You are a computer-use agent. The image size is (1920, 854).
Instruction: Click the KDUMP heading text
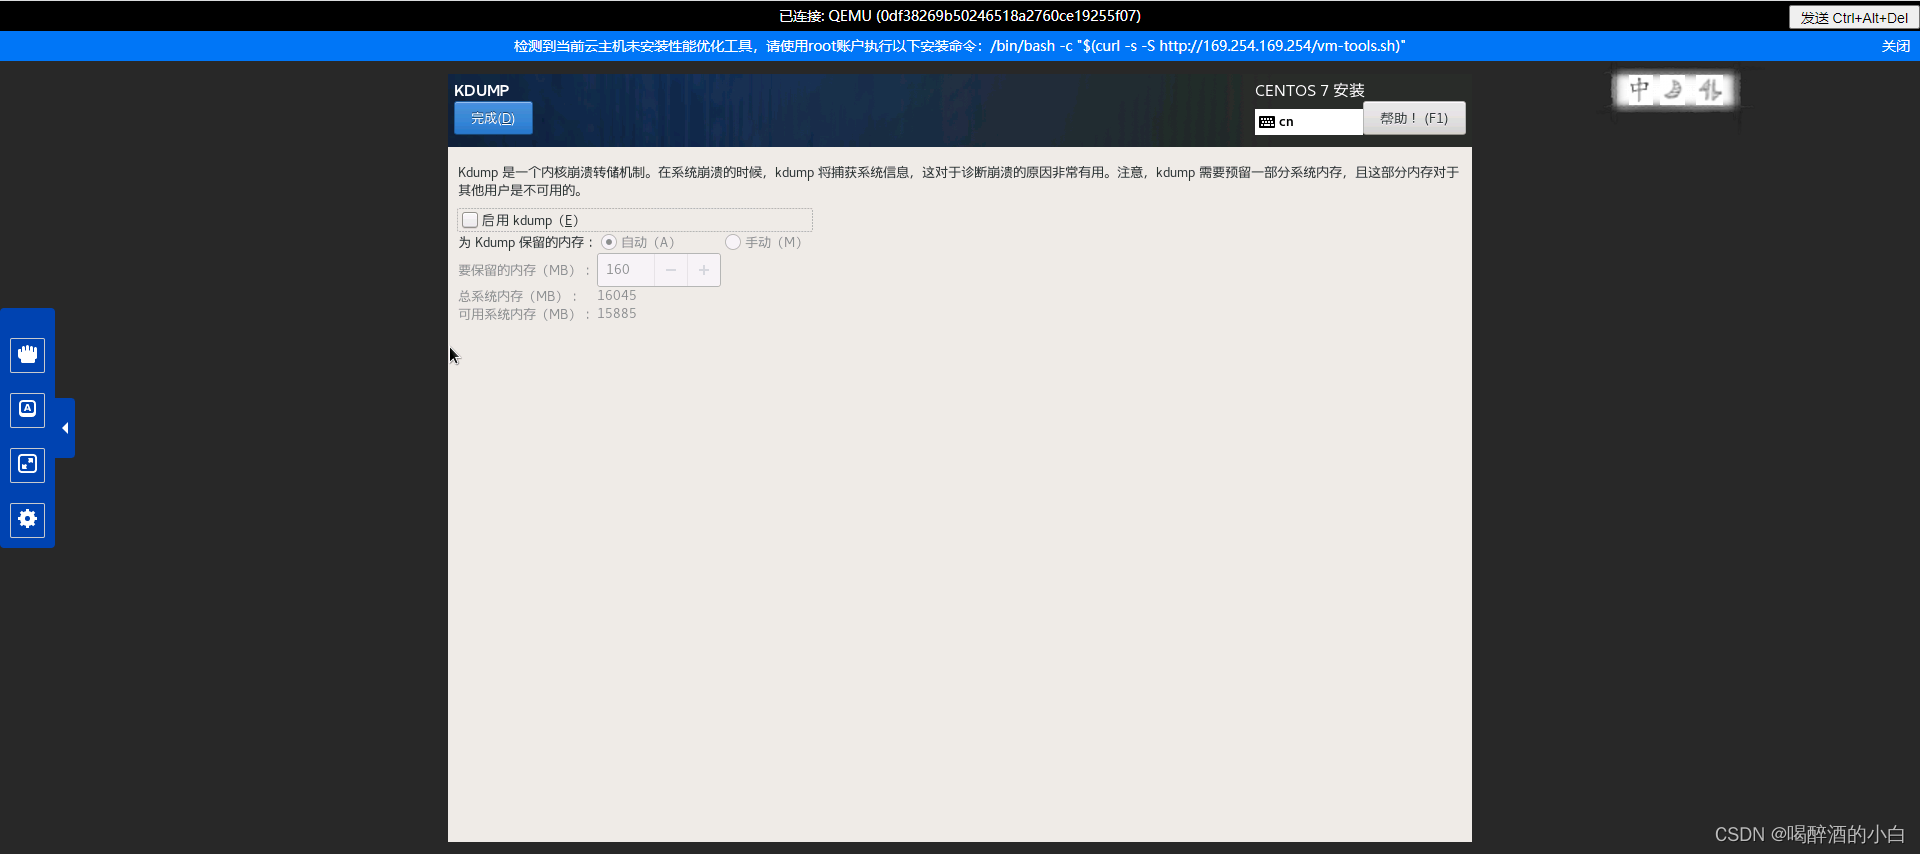[x=482, y=90]
